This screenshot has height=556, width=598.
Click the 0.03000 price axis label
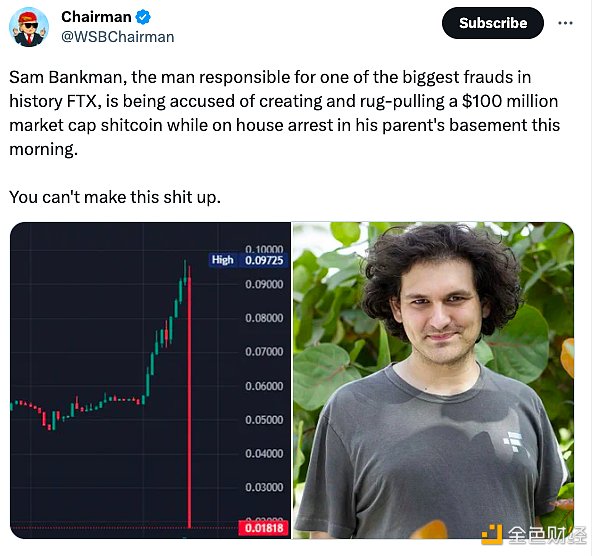[264, 487]
